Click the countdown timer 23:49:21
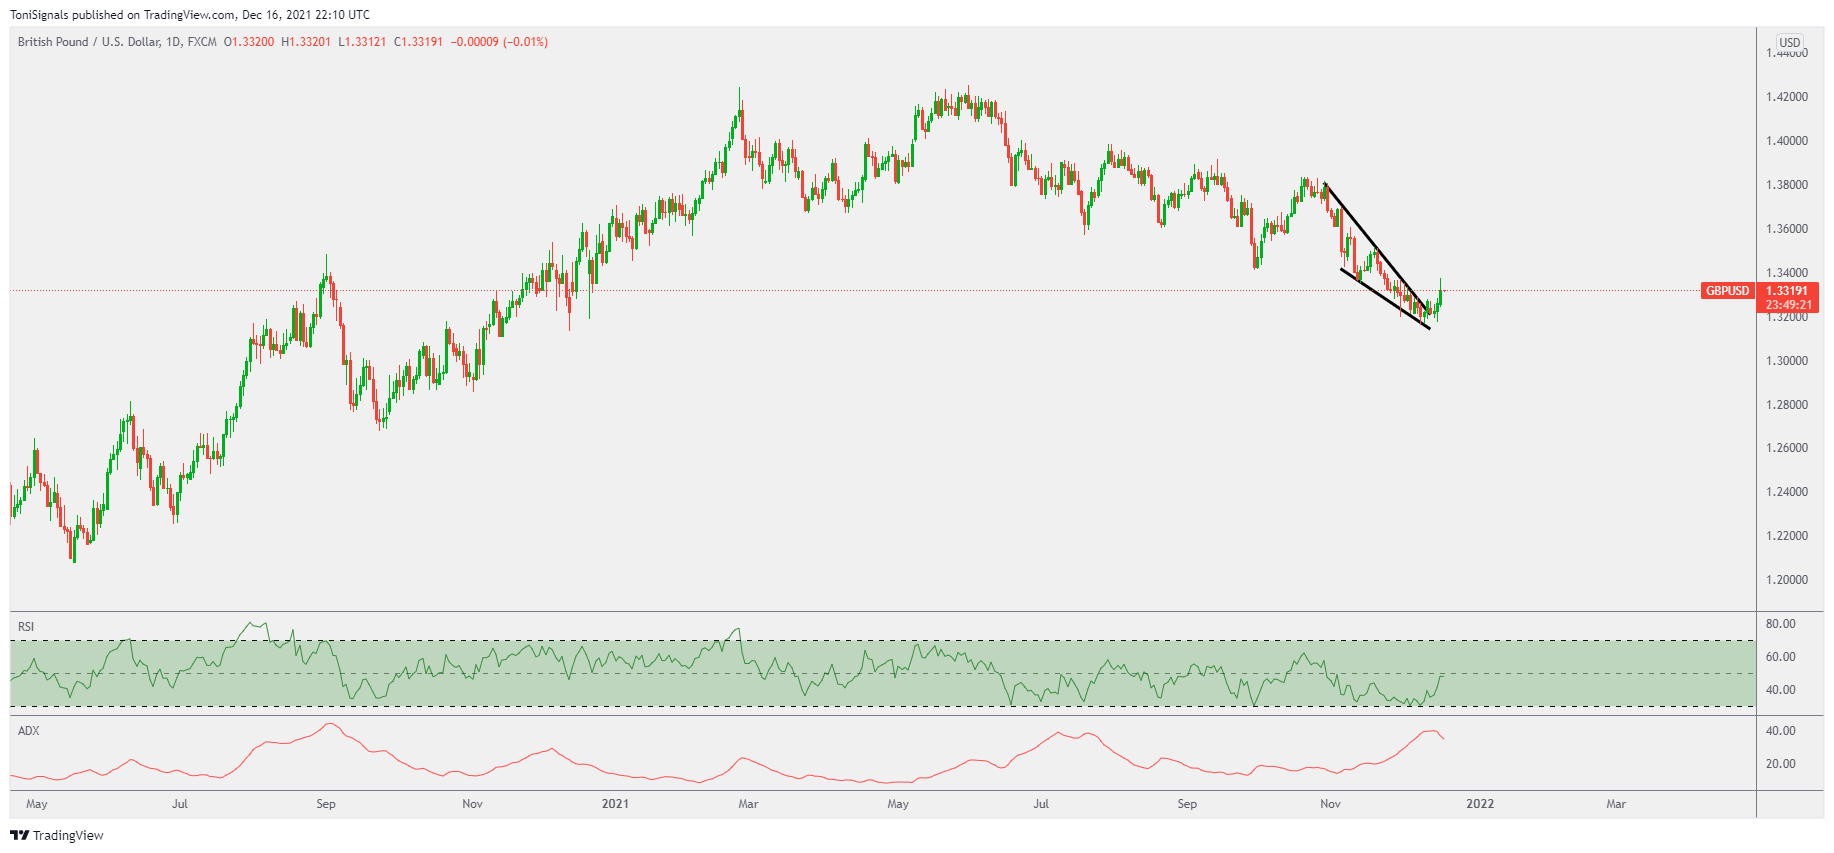This screenshot has width=1834, height=853. tap(1788, 305)
